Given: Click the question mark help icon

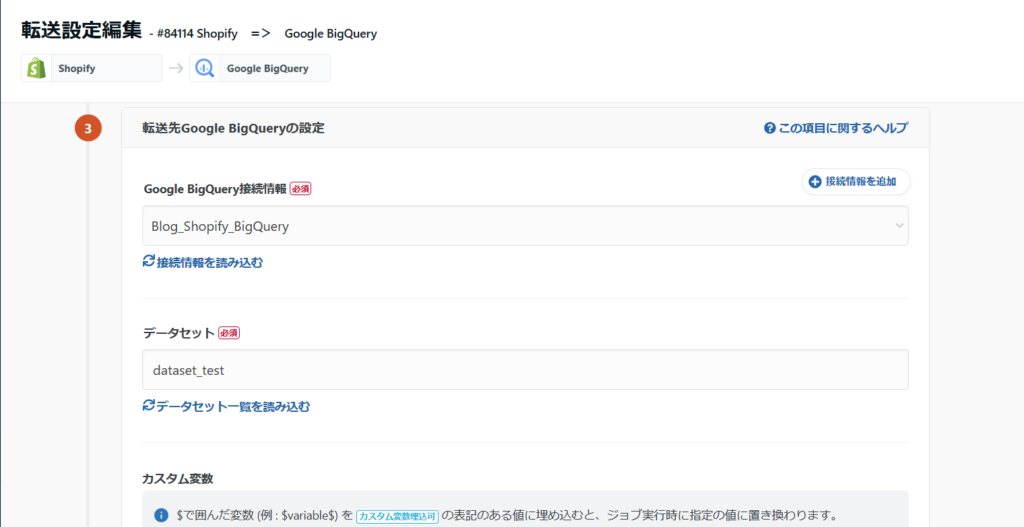Looking at the screenshot, I should [x=769, y=128].
